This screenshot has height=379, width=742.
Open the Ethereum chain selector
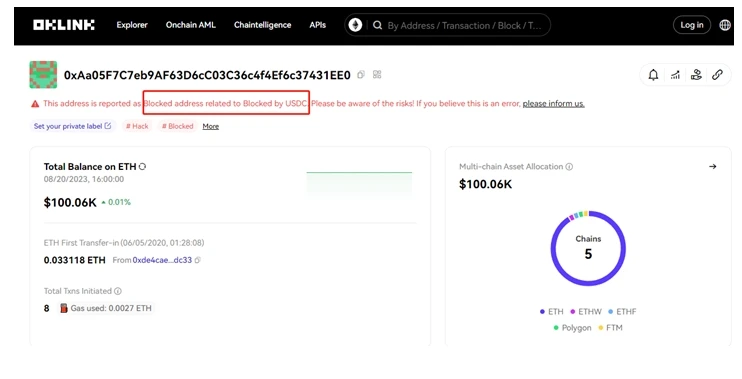(x=355, y=25)
